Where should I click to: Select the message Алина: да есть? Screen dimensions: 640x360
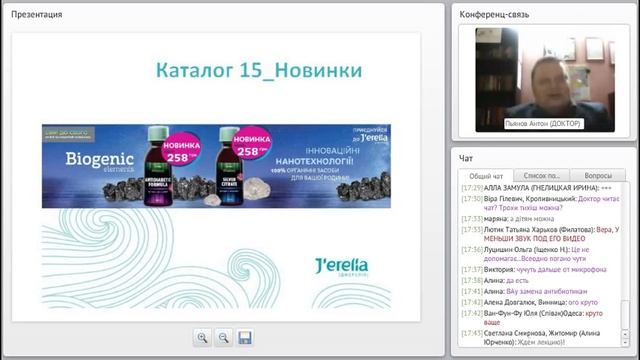pyautogui.click(x=495, y=280)
